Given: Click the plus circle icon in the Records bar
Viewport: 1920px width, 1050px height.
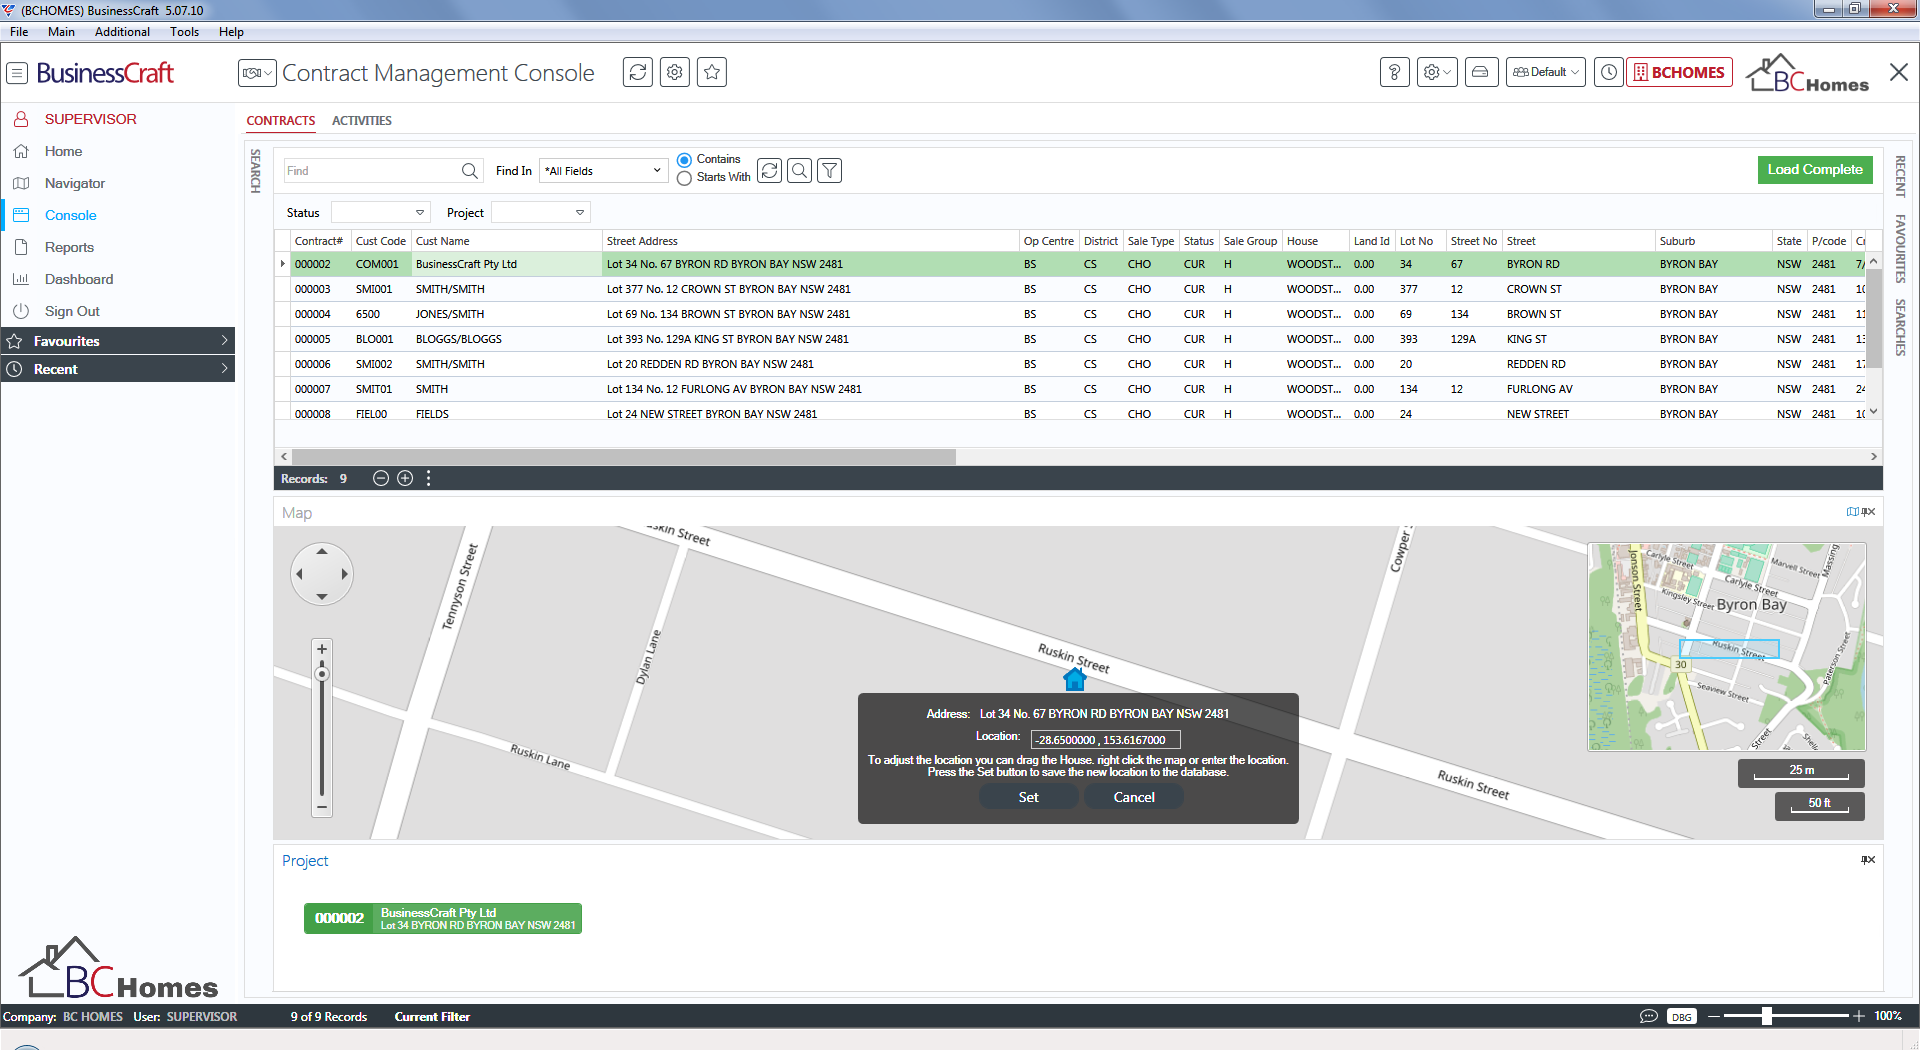Looking at the screenshot, I should tap(405, 478).
